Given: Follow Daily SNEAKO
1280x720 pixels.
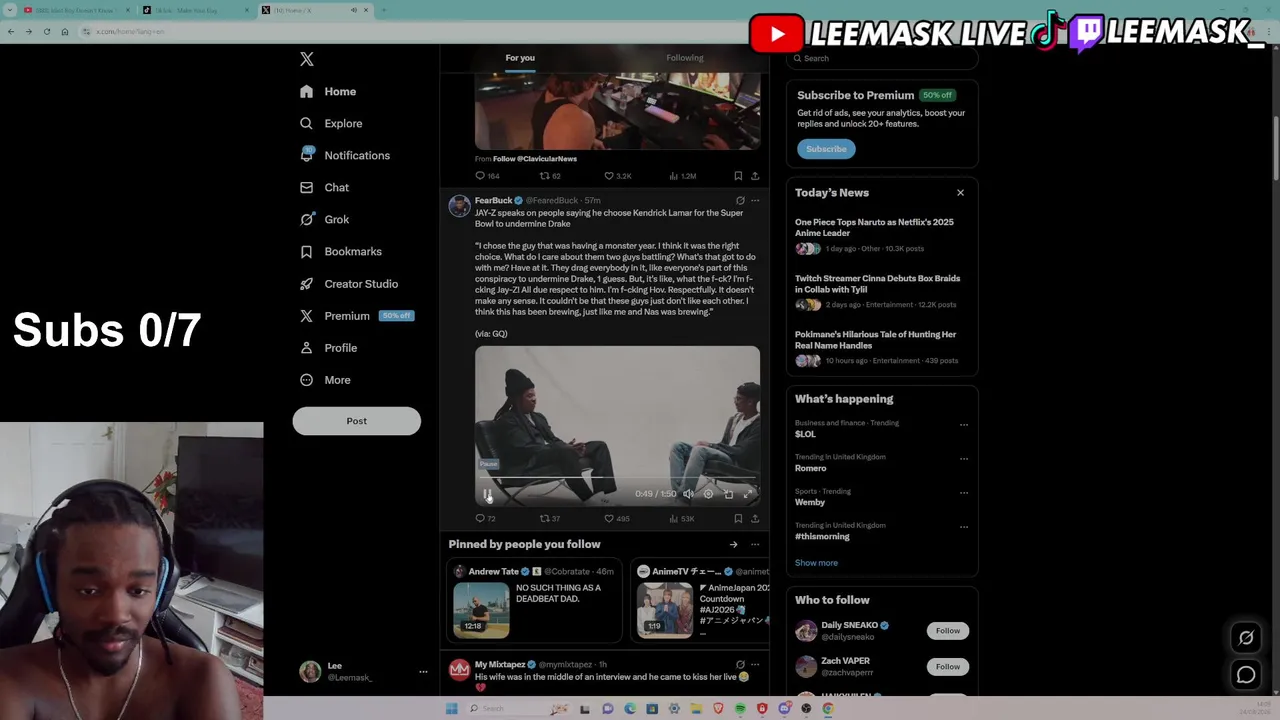Looking at the screenshot, I should tap(948, 630).
